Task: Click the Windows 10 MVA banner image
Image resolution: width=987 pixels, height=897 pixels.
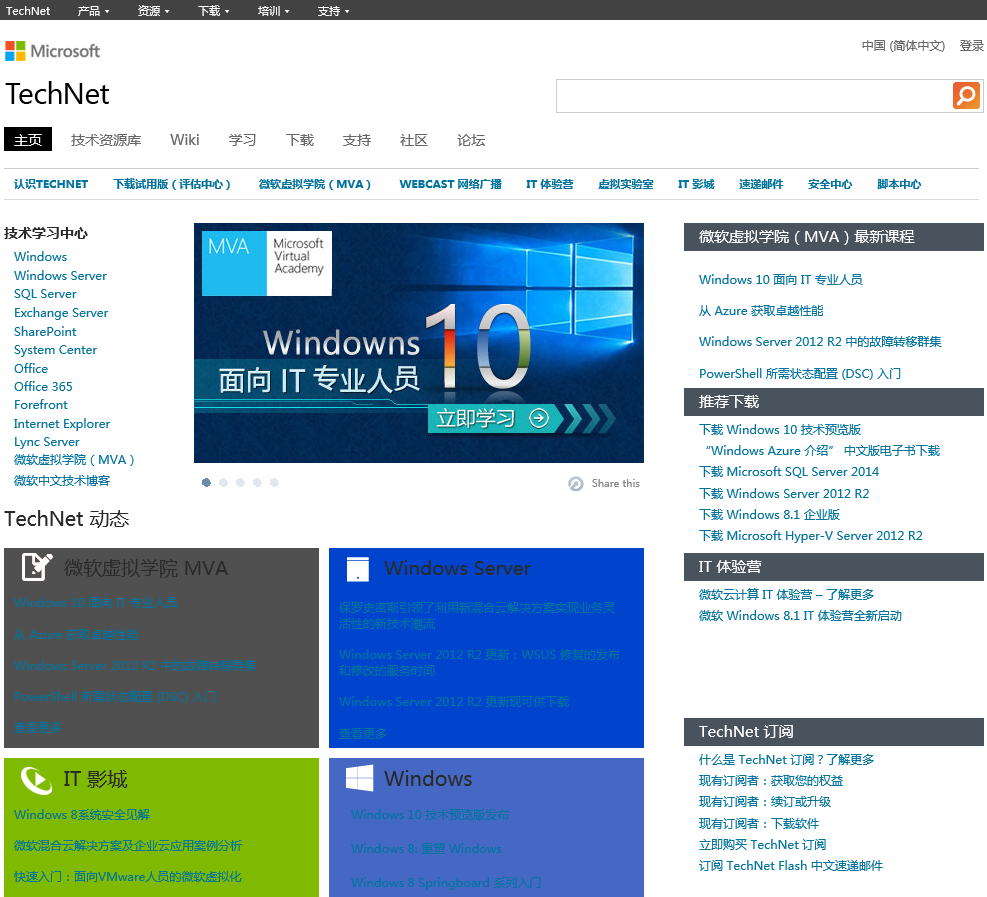Action: click(x=419, y=343)
